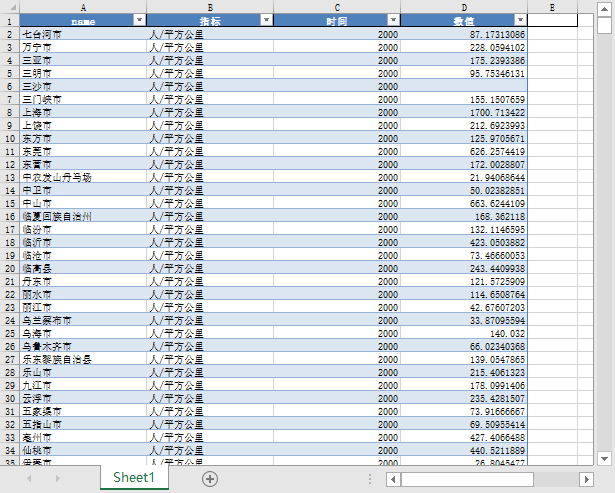Image resolution: width=615 pixels, height=493 pixels.
Task: Click cell containing 三沙市
Action: (83, 87)
